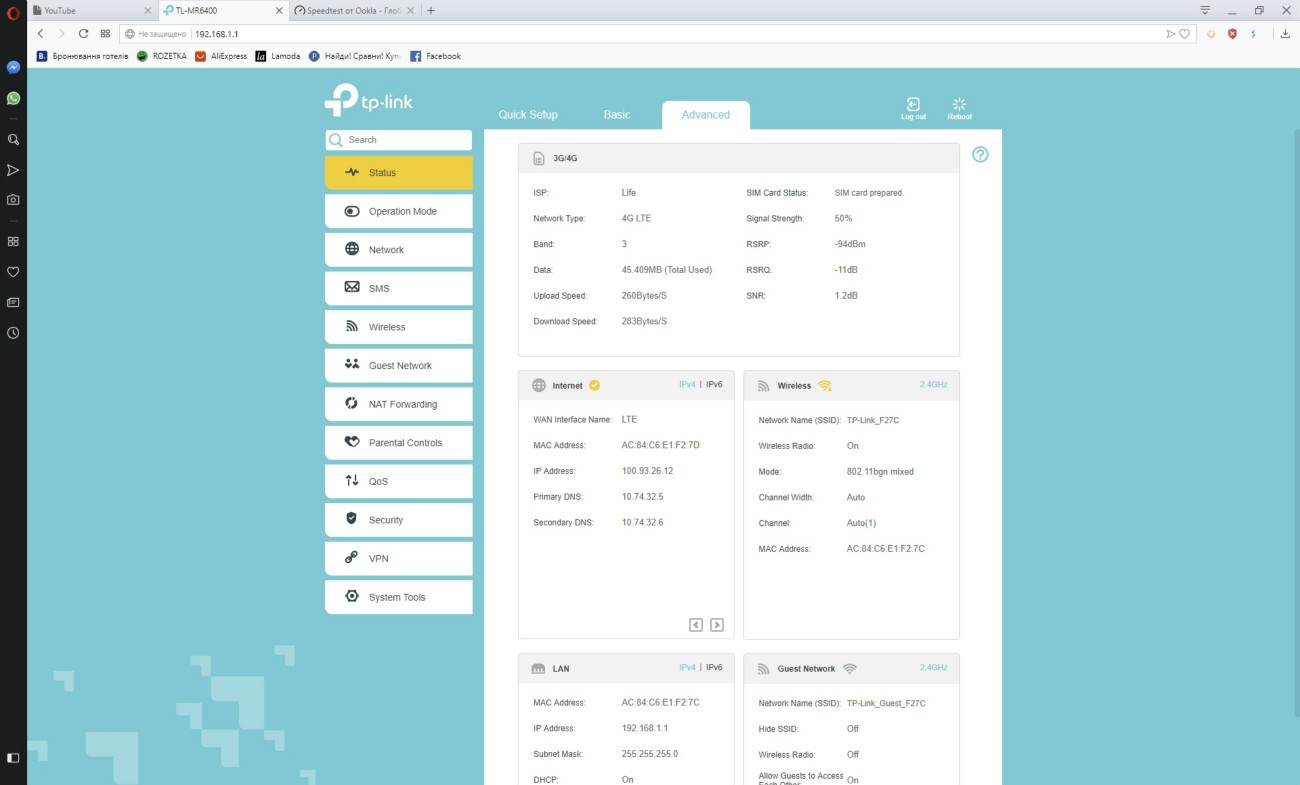1300x785 pixels.
Task: Show next Internet connection with right arrow
Action: (717, 625)
